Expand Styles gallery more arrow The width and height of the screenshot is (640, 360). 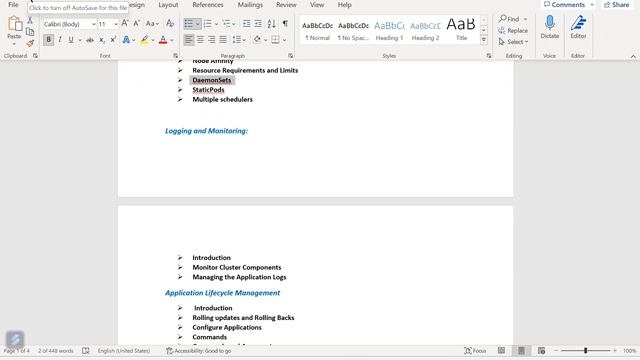click(484, 40)
